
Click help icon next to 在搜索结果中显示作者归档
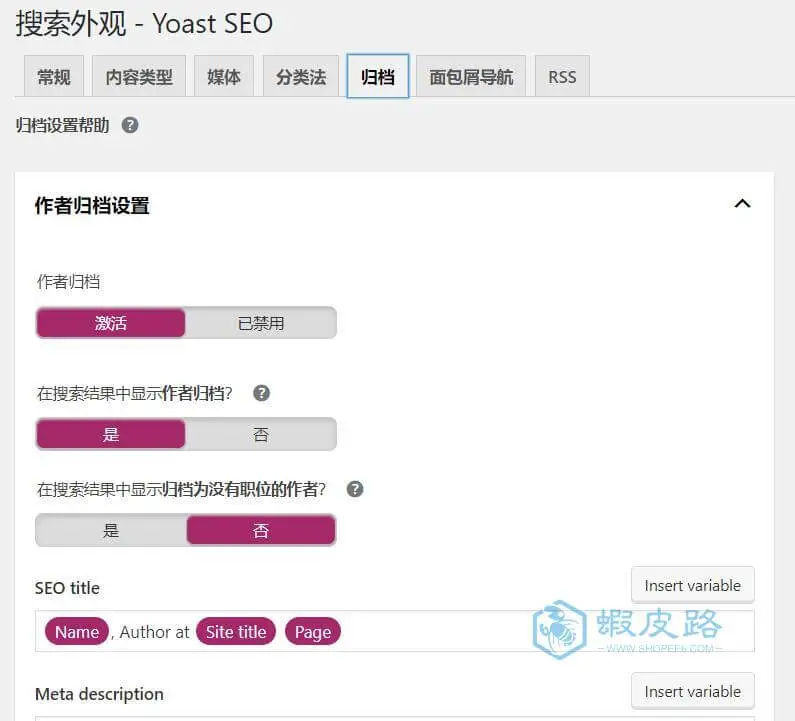261,393
